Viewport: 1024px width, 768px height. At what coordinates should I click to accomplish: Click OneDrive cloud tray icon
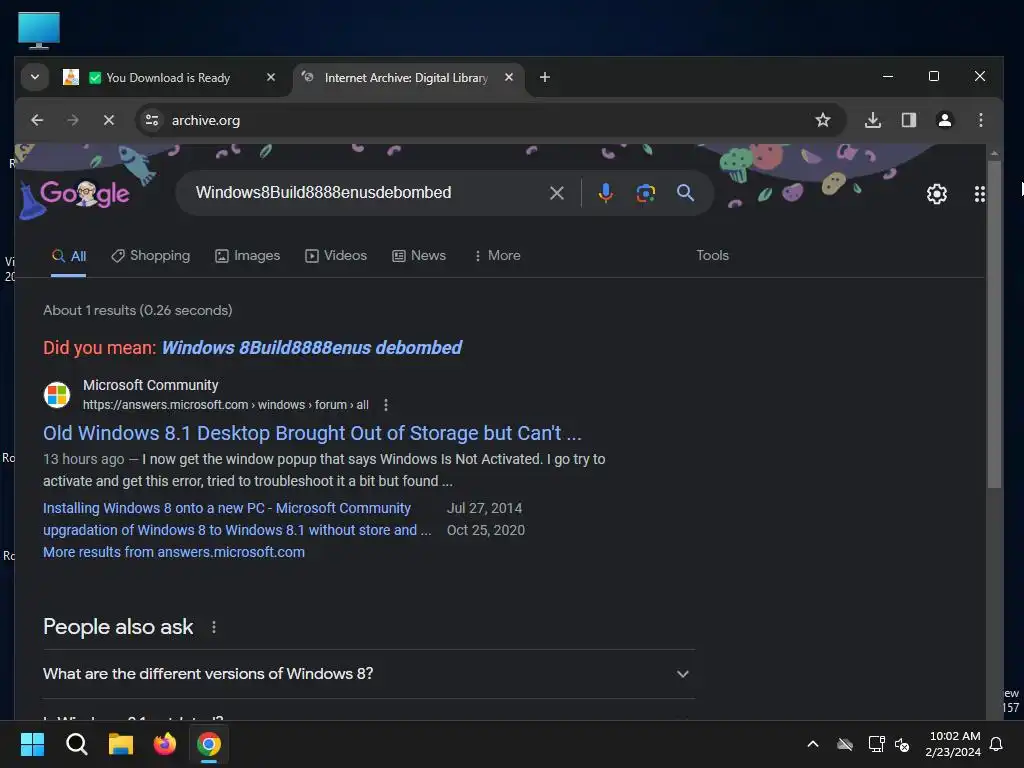(x=844, y=744)
